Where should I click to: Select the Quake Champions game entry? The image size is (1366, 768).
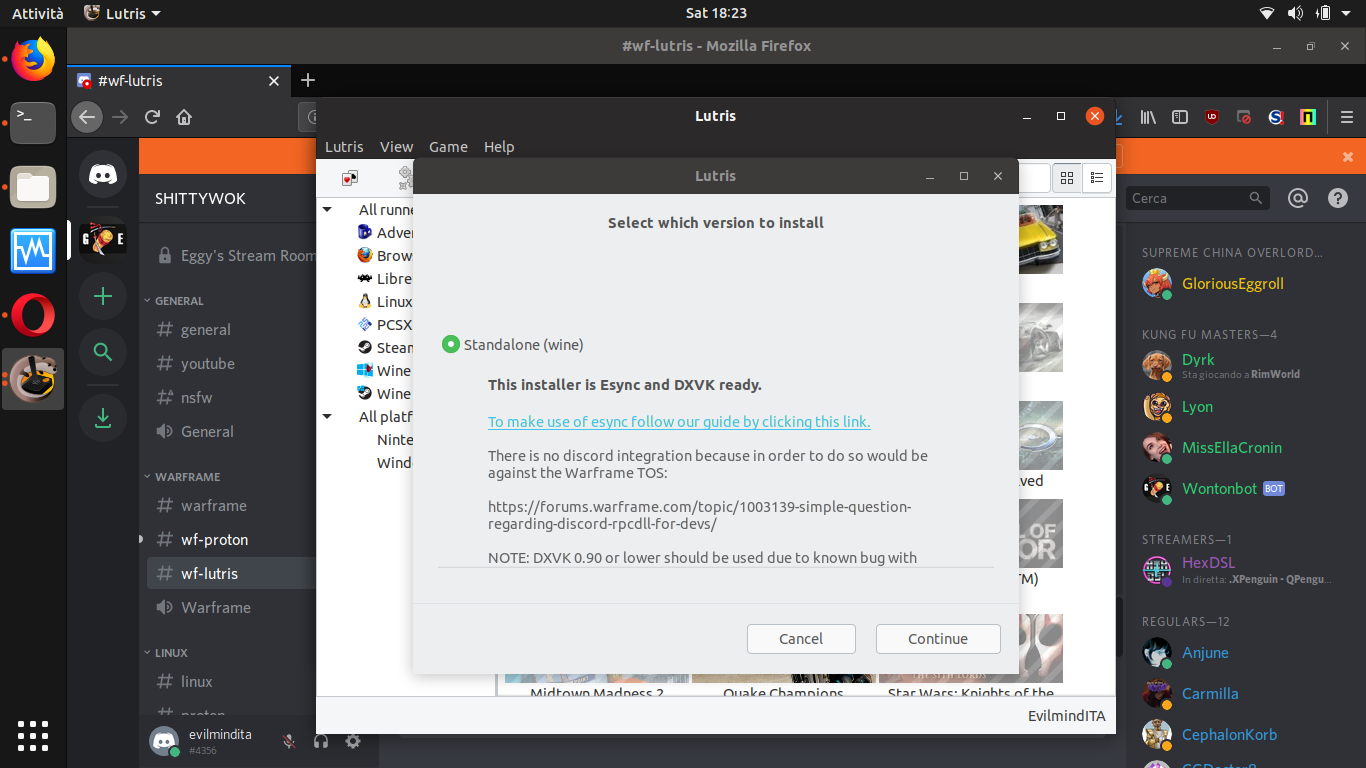[783, 691]
